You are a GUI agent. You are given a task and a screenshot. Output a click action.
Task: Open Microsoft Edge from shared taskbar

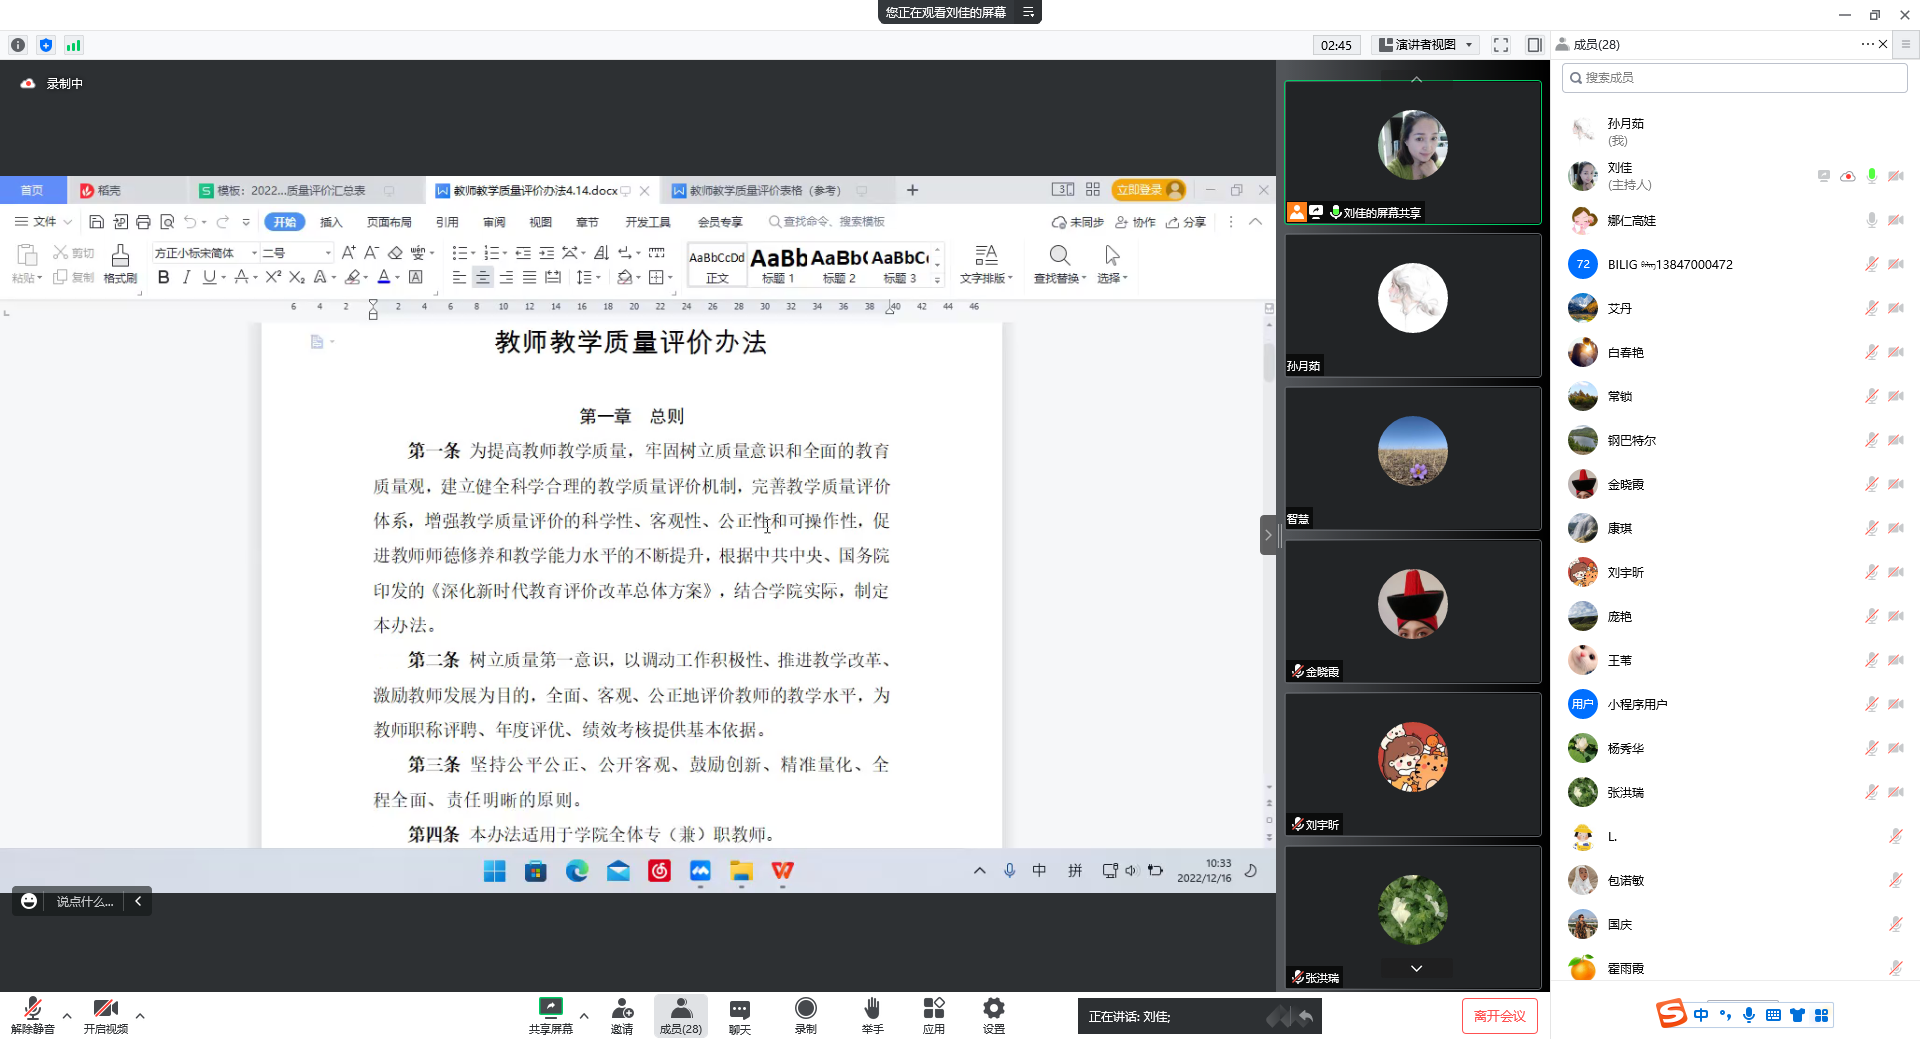click(x=577, y=871)
